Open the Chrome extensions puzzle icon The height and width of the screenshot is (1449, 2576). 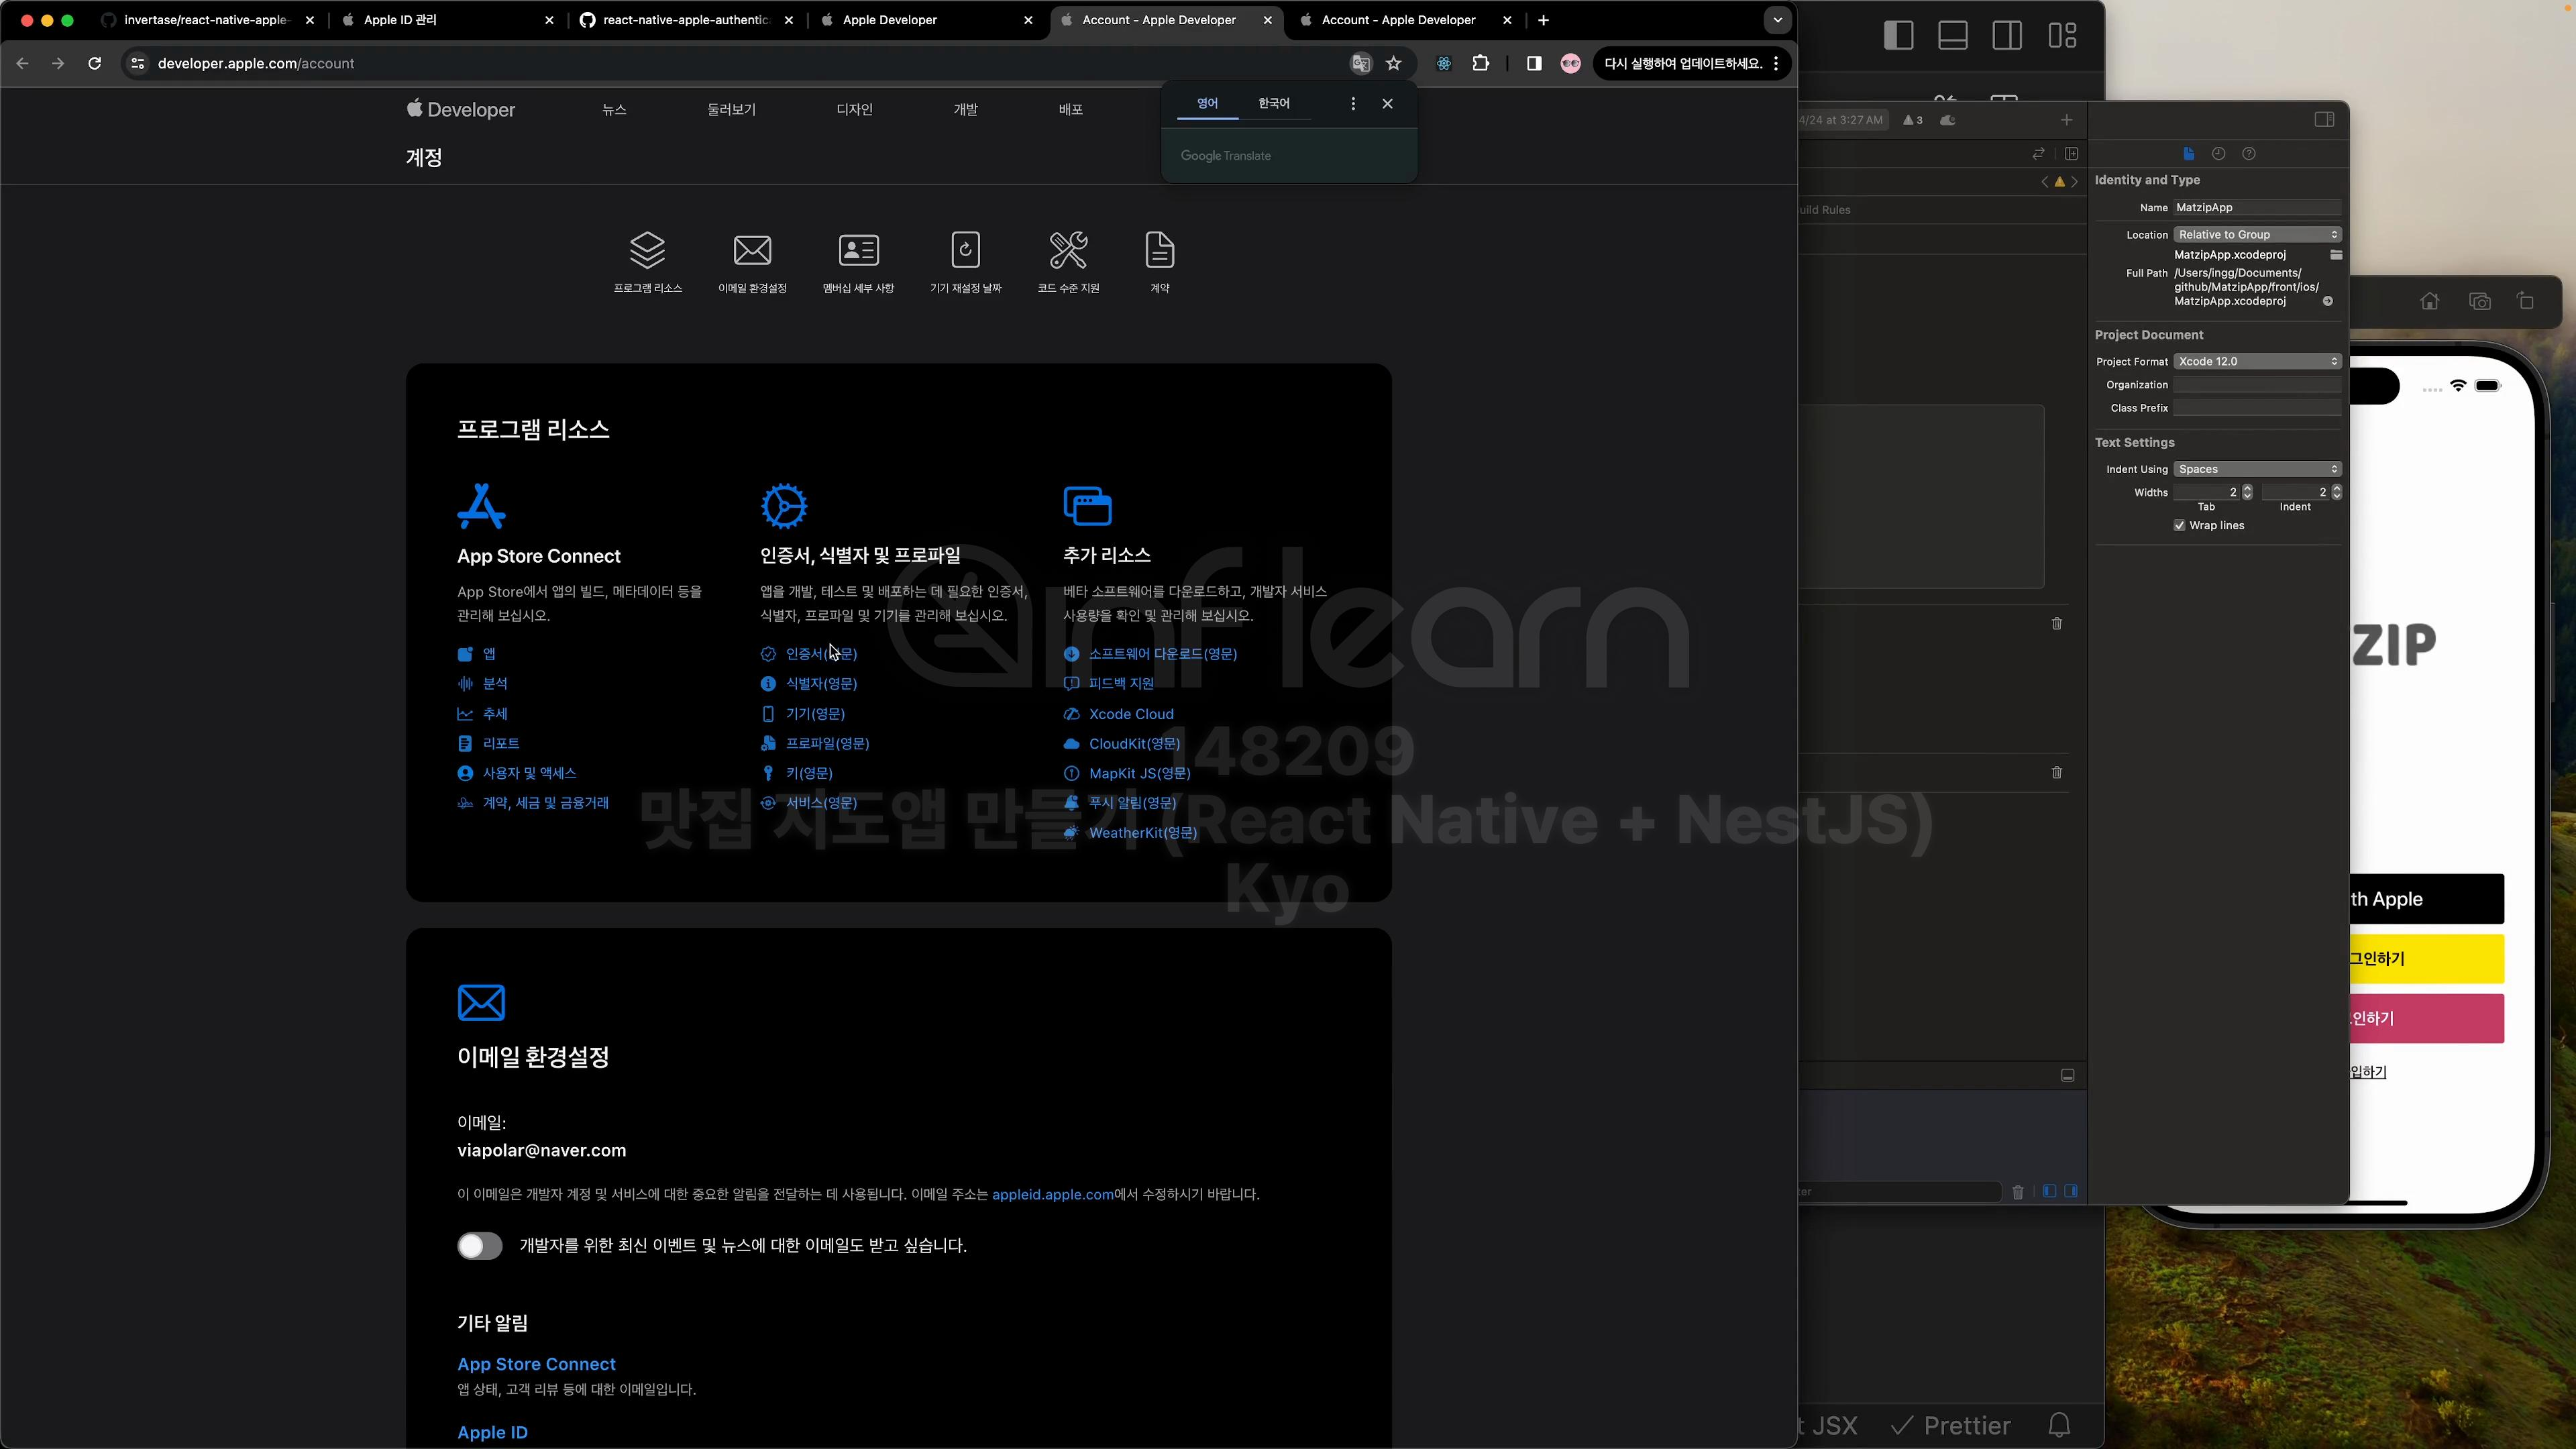tap(1480, 63)
